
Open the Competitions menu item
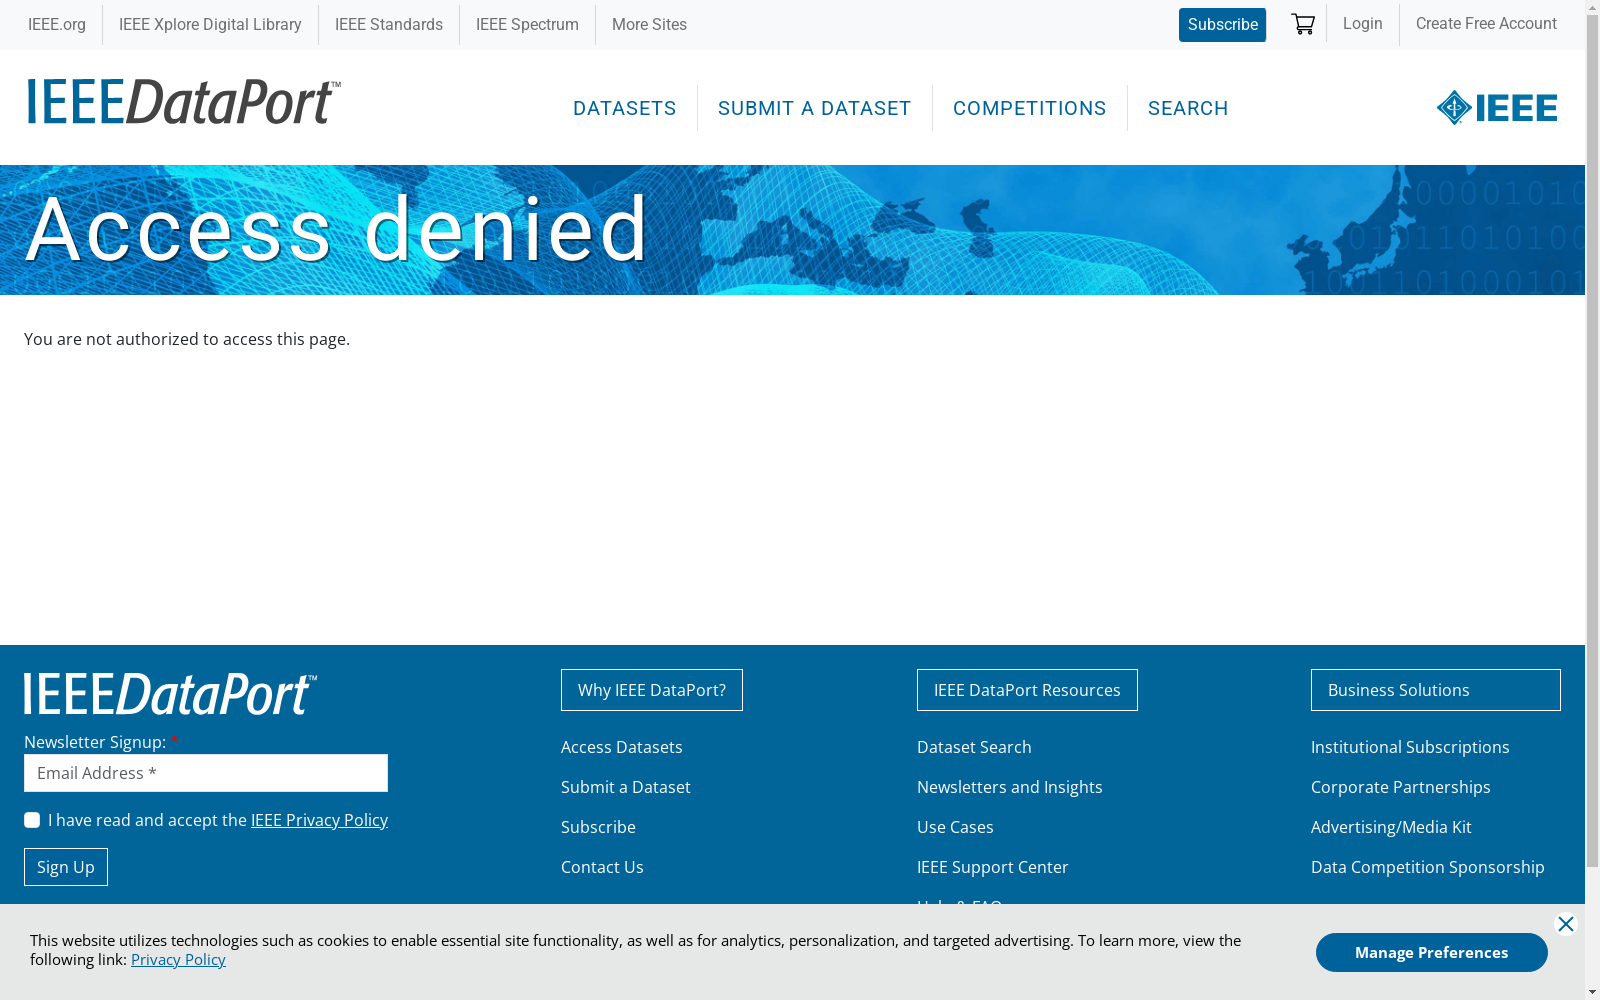[x=1030, y=108]
